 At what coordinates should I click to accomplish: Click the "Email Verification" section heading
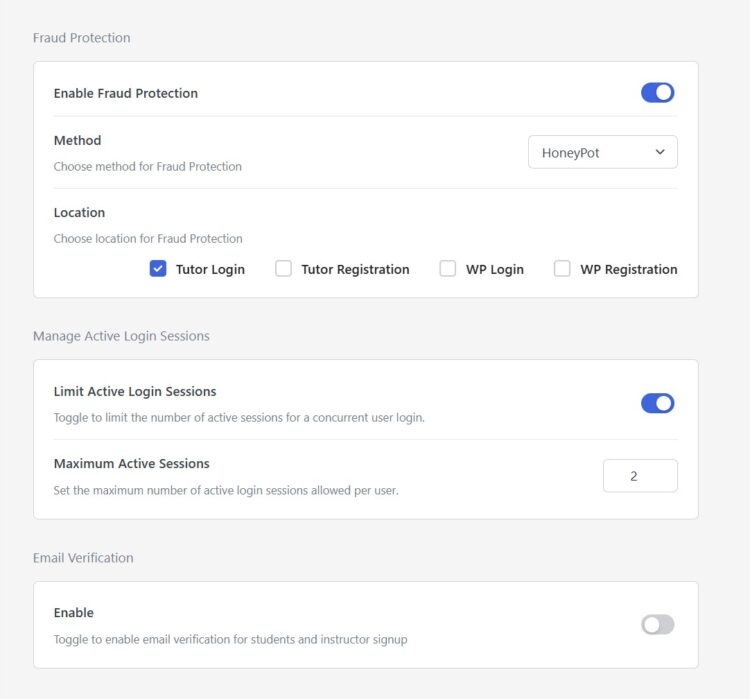tap(83, 558)
